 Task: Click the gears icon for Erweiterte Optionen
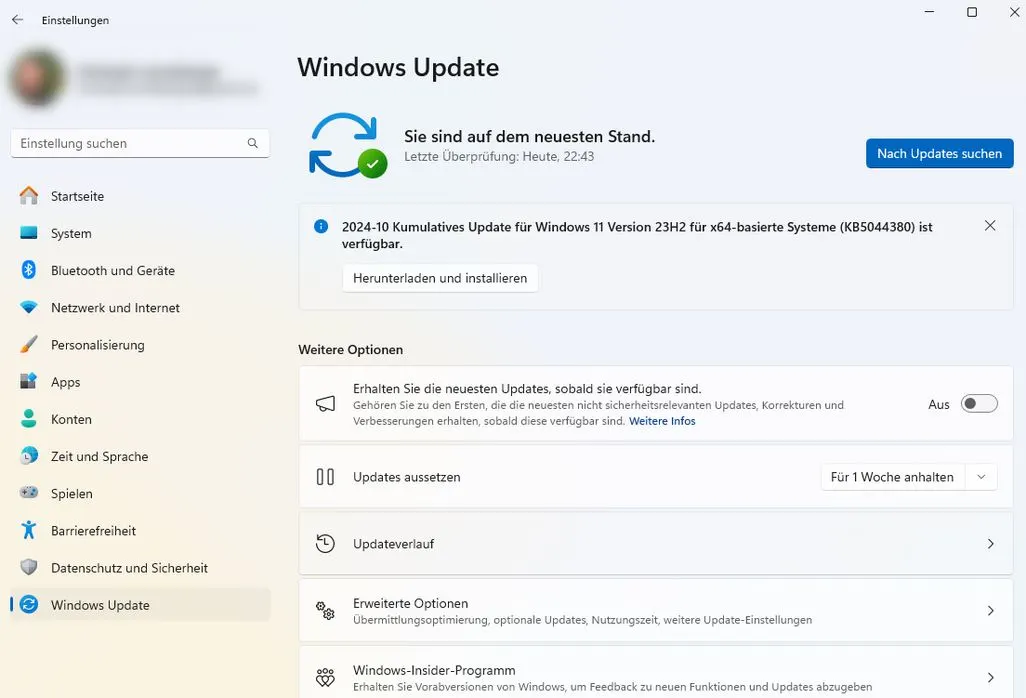coord(325,610)
